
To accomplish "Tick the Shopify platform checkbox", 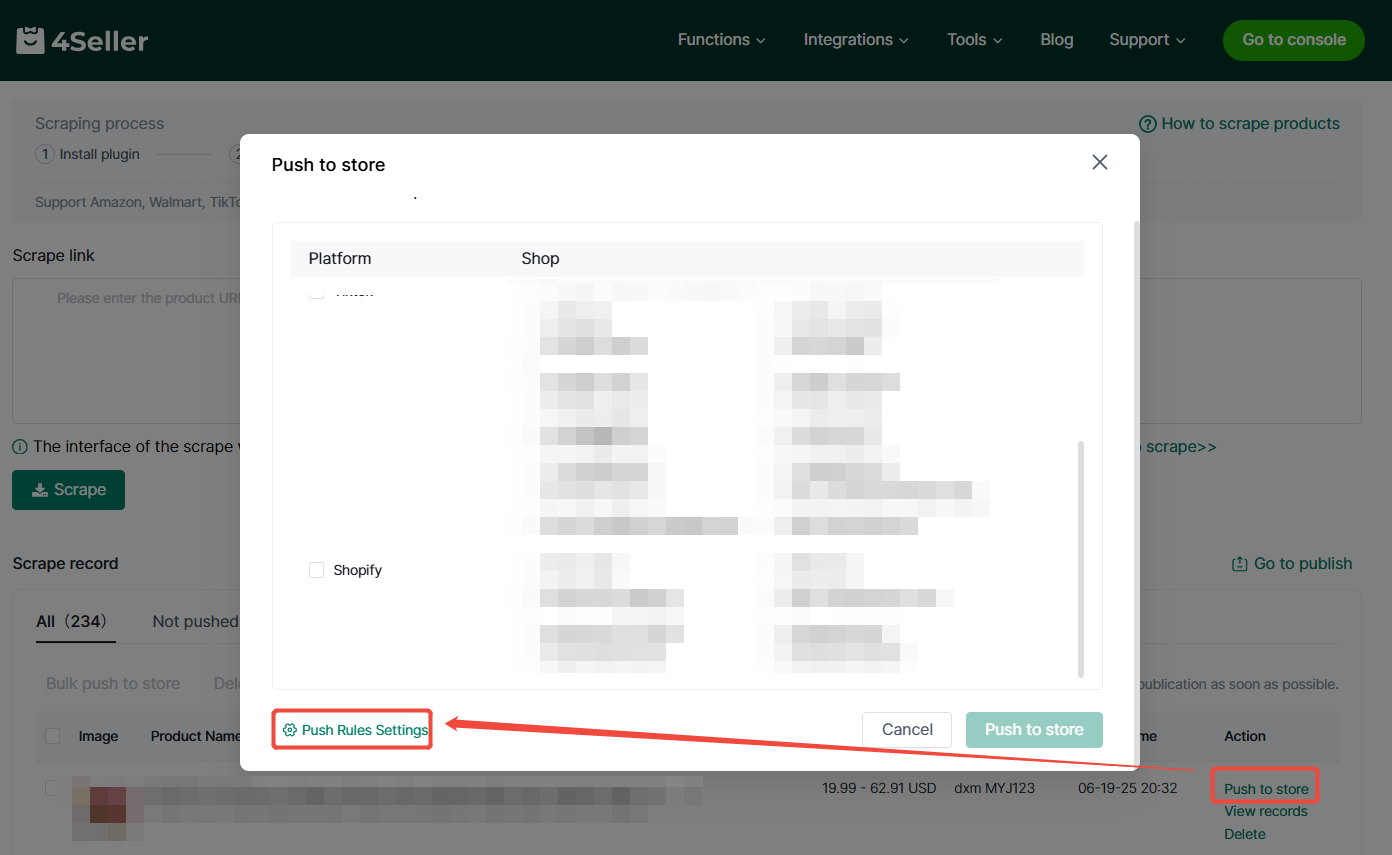I will click(316, 570).
